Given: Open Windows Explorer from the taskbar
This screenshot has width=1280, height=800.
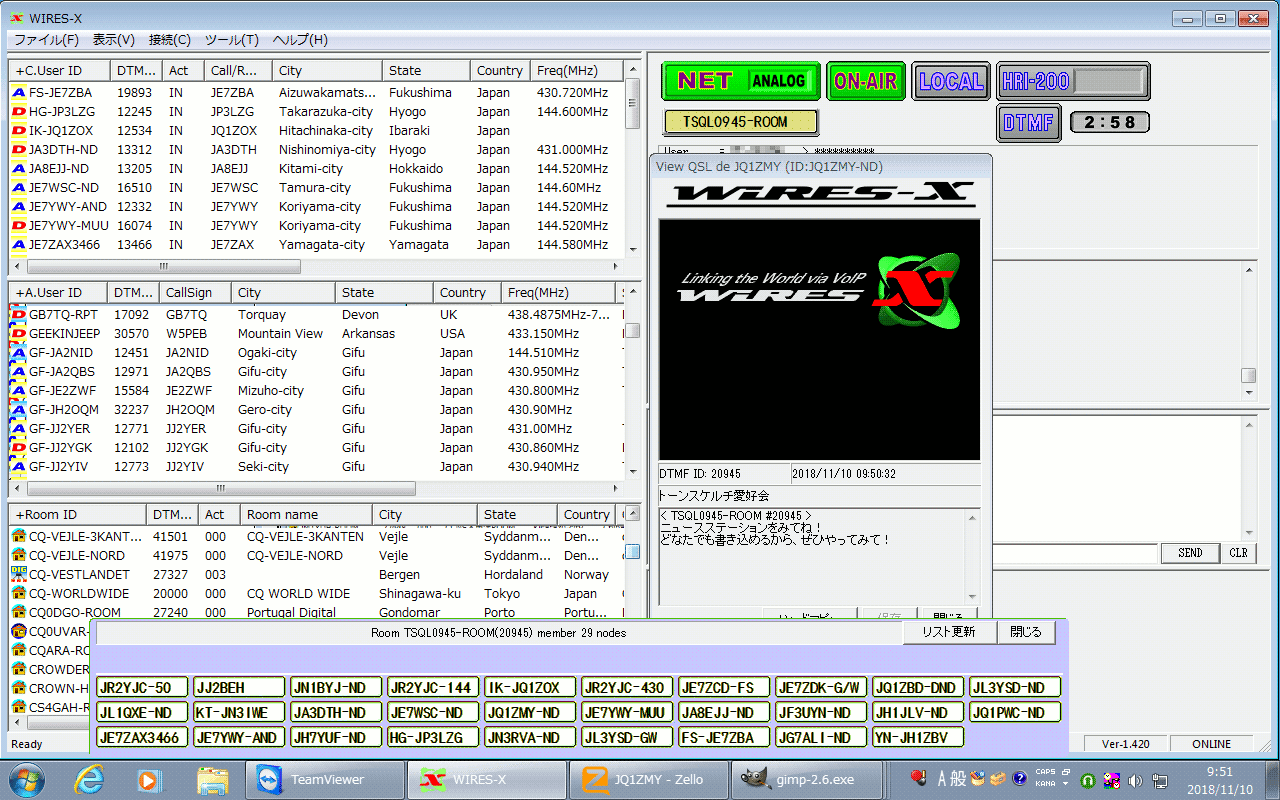Looking at the screenshot, I should (x=213, y=779).
